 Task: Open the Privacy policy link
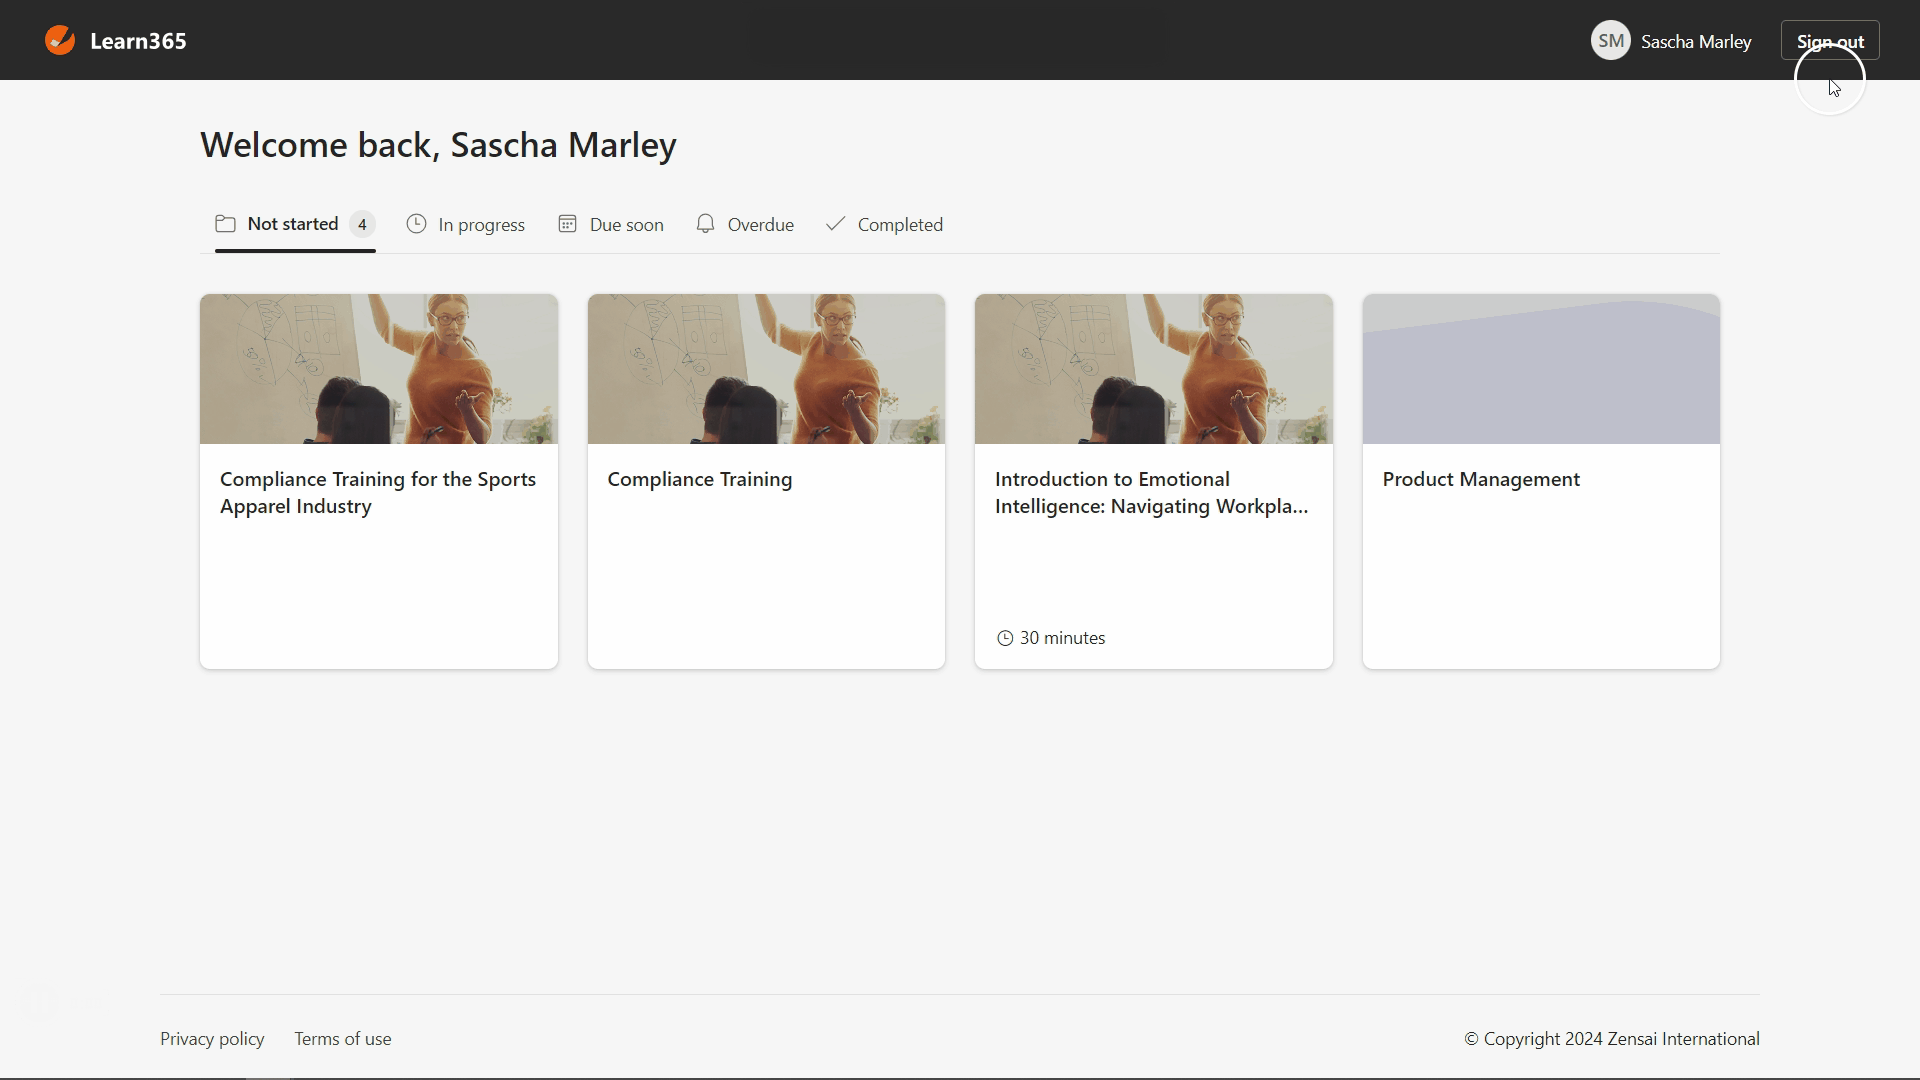point(212,1039)
